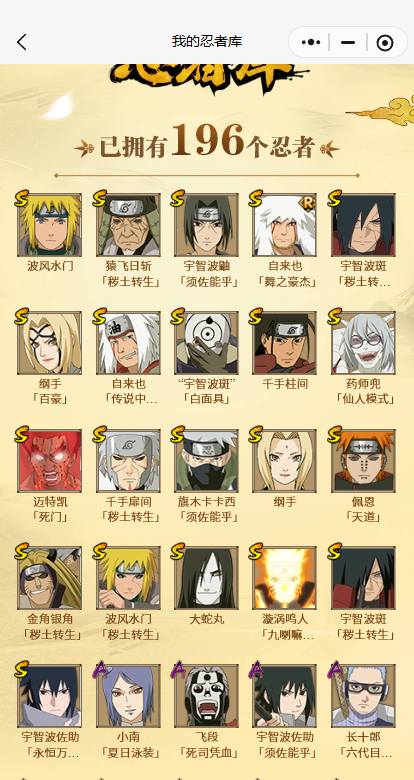Screen dimensions: 414x780
Task: Select the red 迈特凯「死门」portrait
Action: tap(50, 461)
